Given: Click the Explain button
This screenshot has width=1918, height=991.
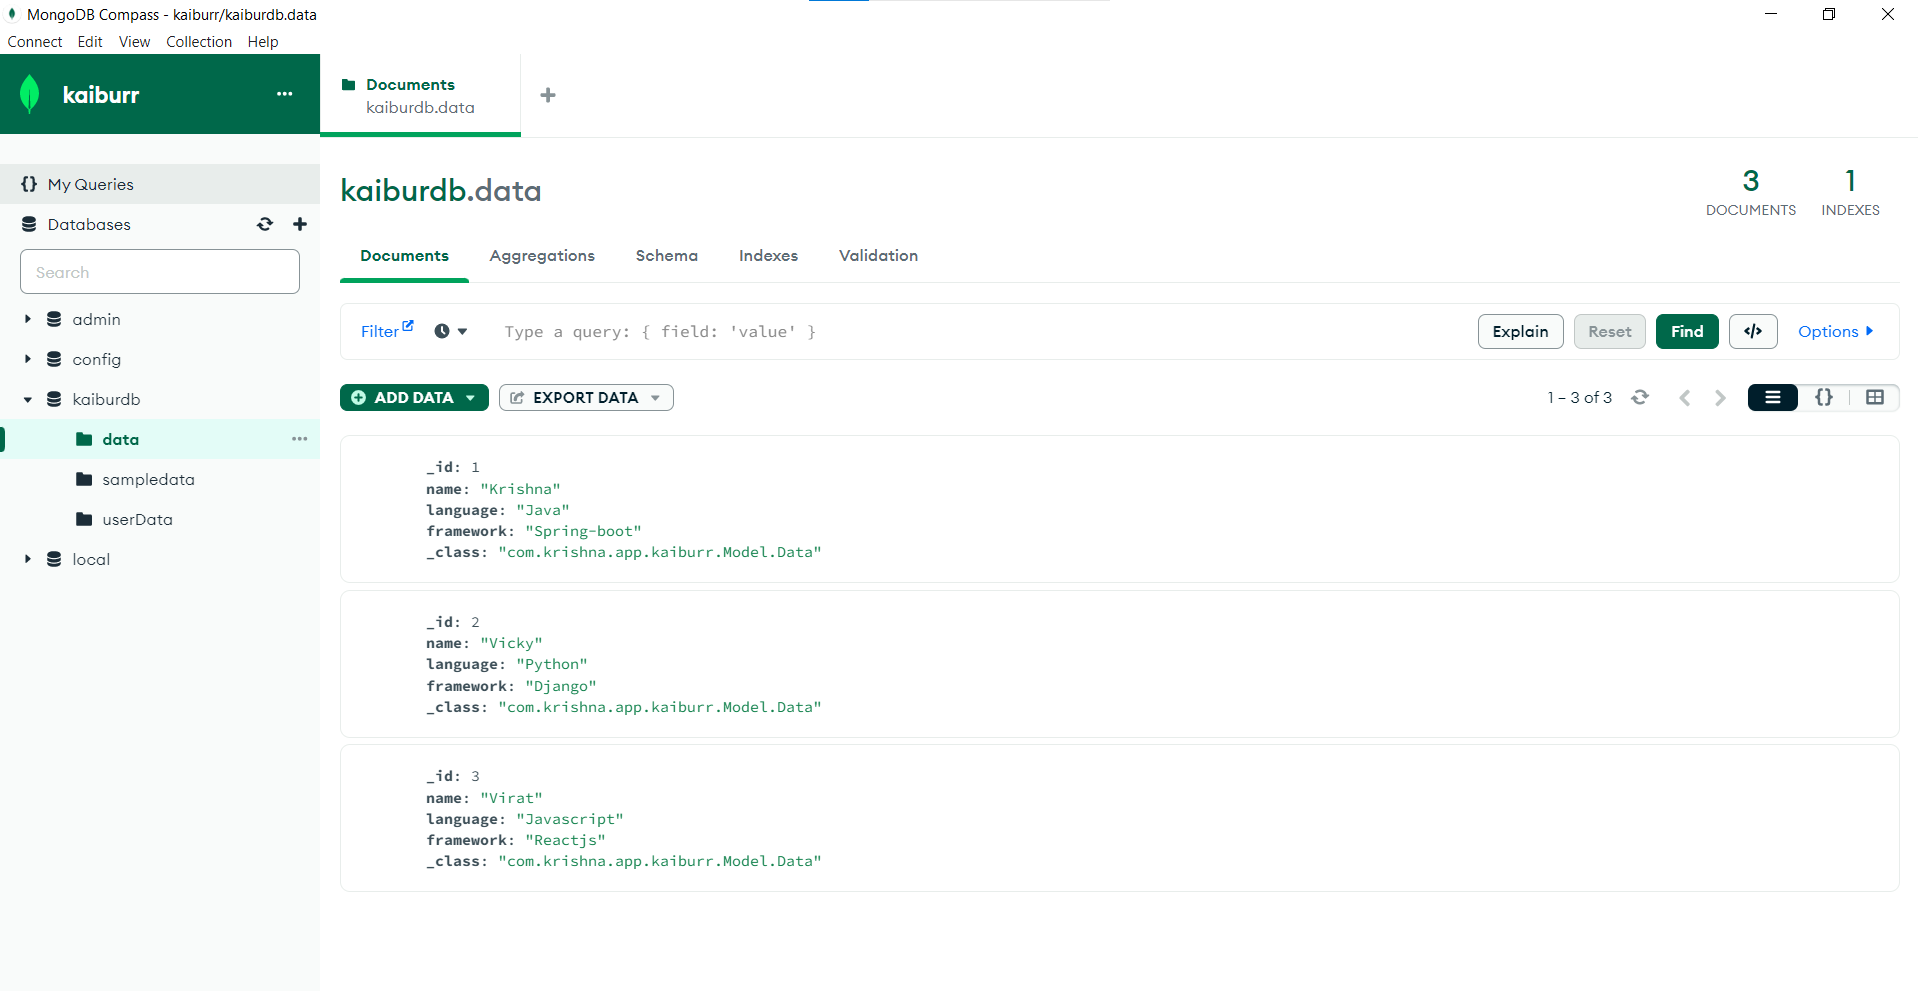Looking at the screenshot, I should tap(1520, 331).
